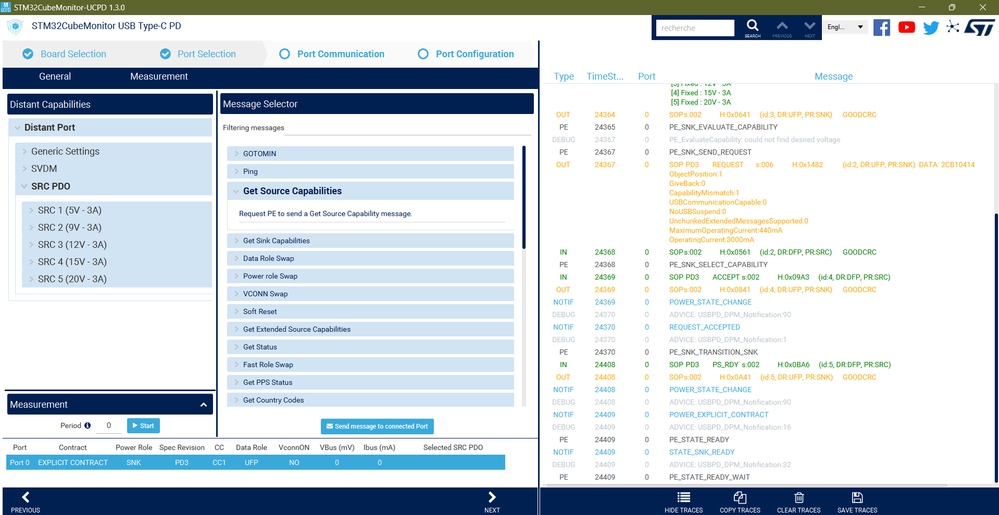Screen dimensions: 999x515
Task: Expand Soft Reset message
Action: pyautogui.click(x=370, y=311)
